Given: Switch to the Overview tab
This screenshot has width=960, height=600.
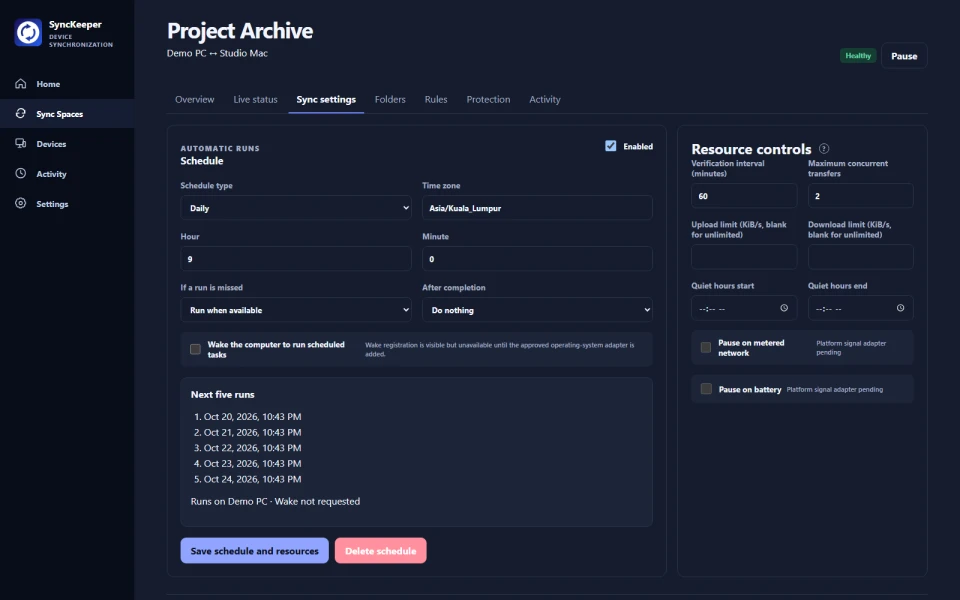Looking at the screenshot, I should [195, 99].
